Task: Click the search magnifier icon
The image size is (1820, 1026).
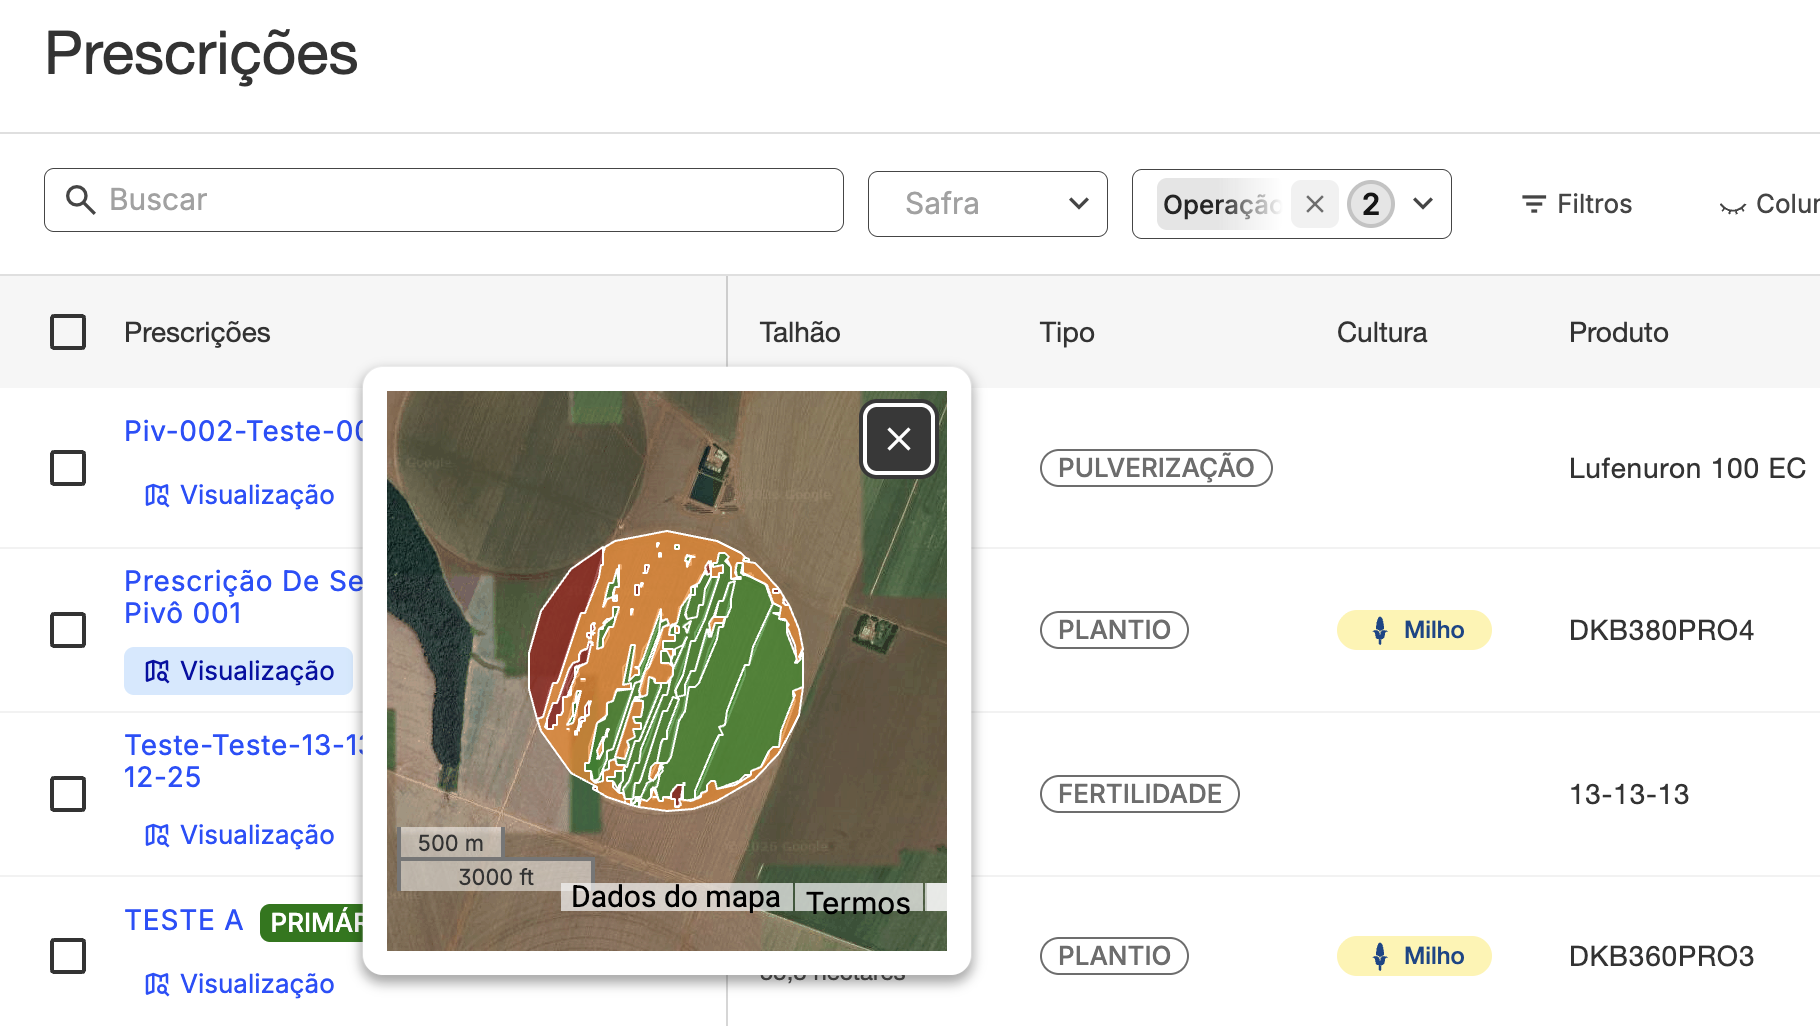Action: (x=80, y=200)
